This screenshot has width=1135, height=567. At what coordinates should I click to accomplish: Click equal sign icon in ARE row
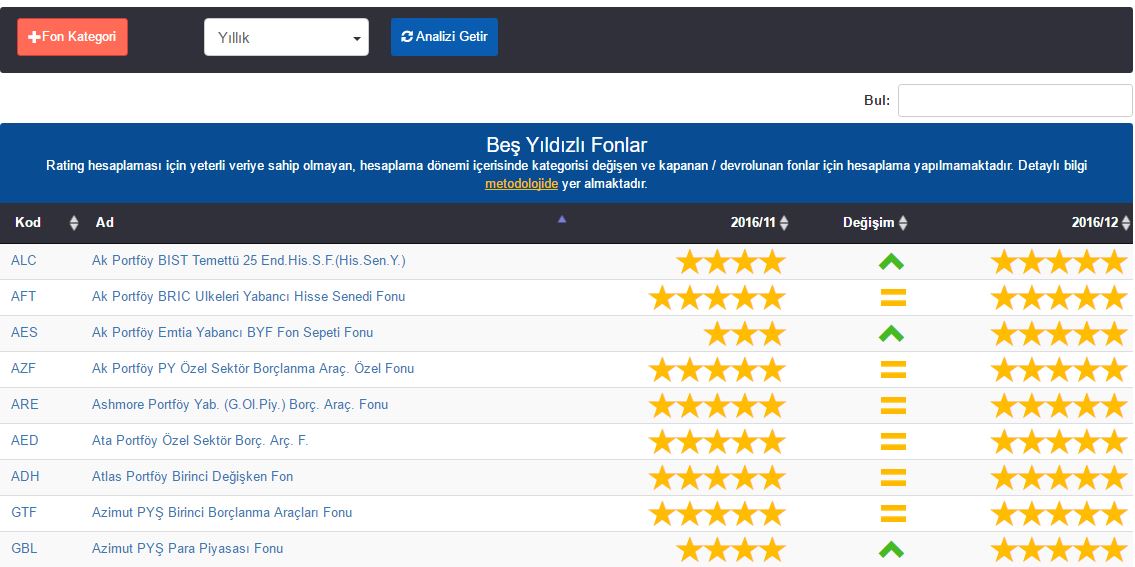(893, 406)
